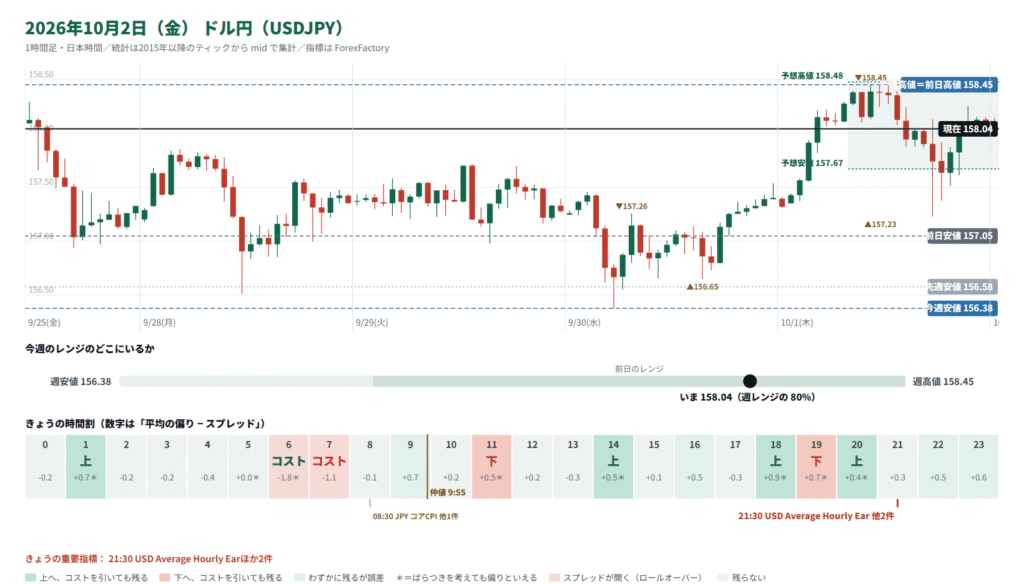The image size is (1024, 584).
Task: Click the 9/30(水) date axis label
Action: coord(584,323)
